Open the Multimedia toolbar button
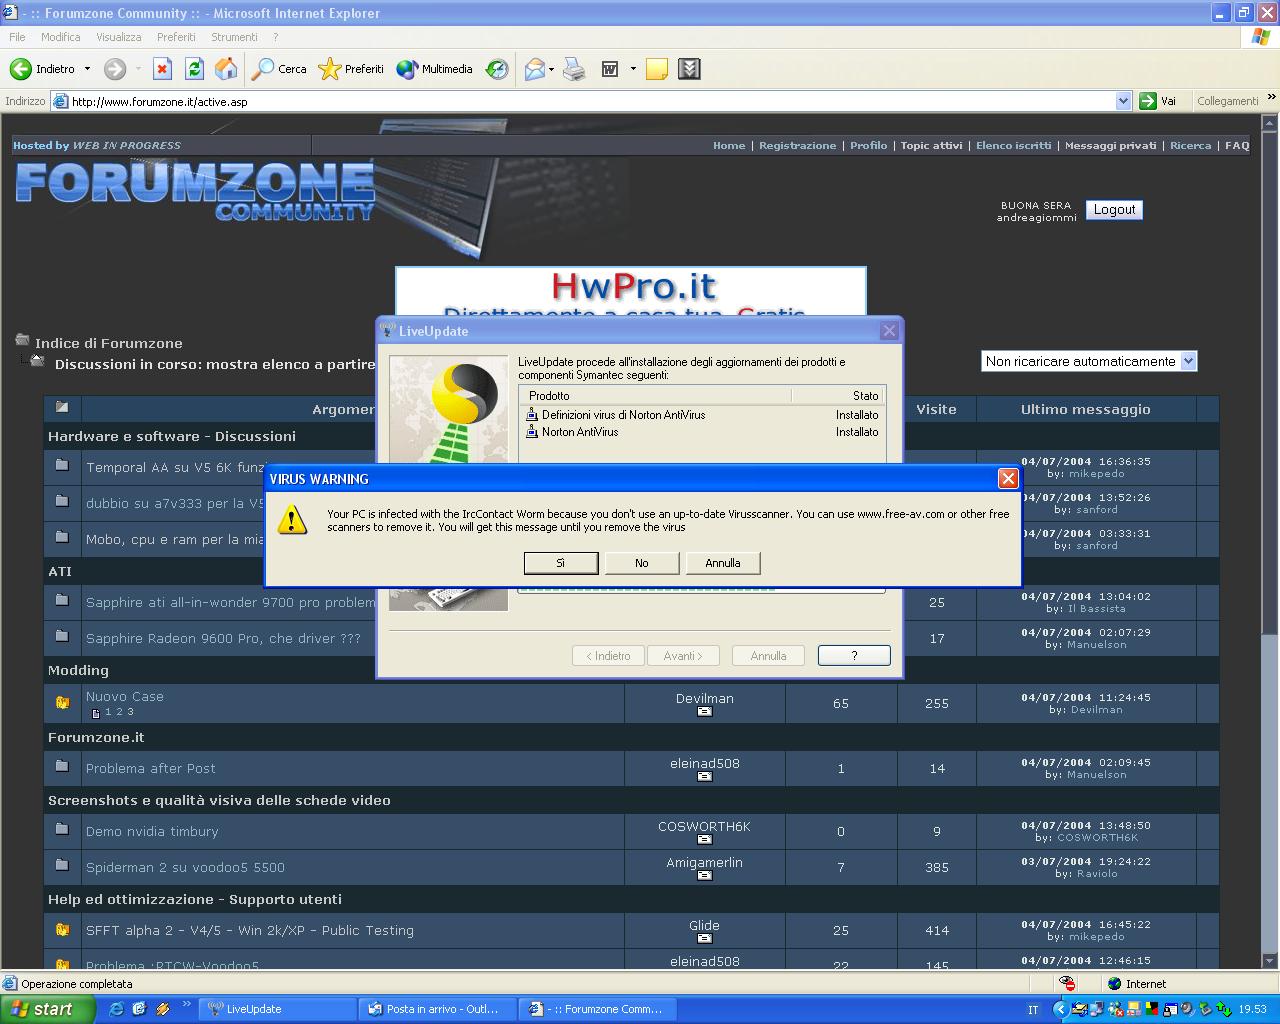Viewport: 1280px width, 1024px height. coord(434,69)
